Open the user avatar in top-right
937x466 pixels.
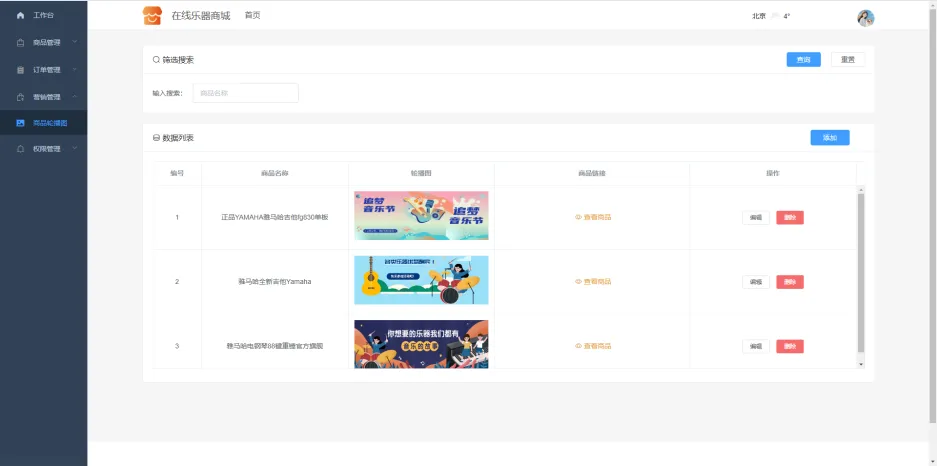tap(865, 17)
